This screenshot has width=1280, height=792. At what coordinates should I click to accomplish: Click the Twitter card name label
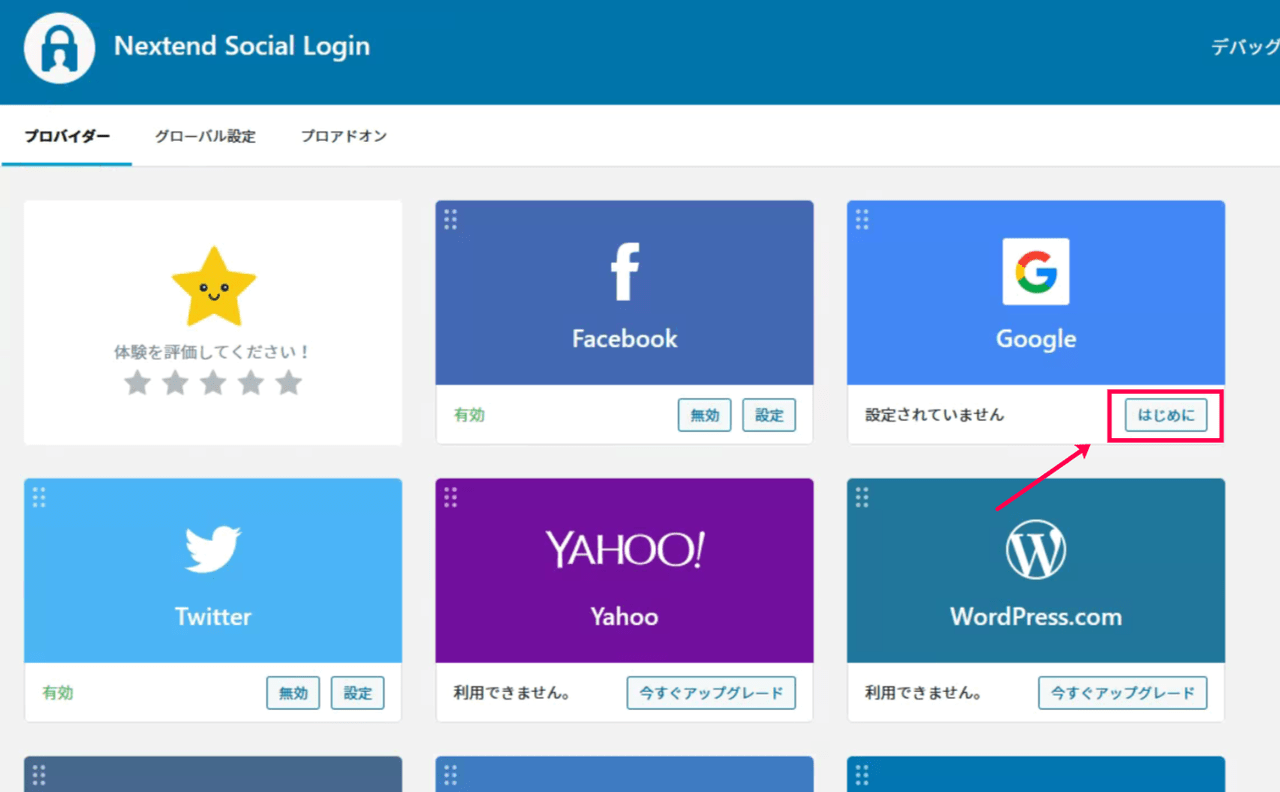tap(213, 617)
